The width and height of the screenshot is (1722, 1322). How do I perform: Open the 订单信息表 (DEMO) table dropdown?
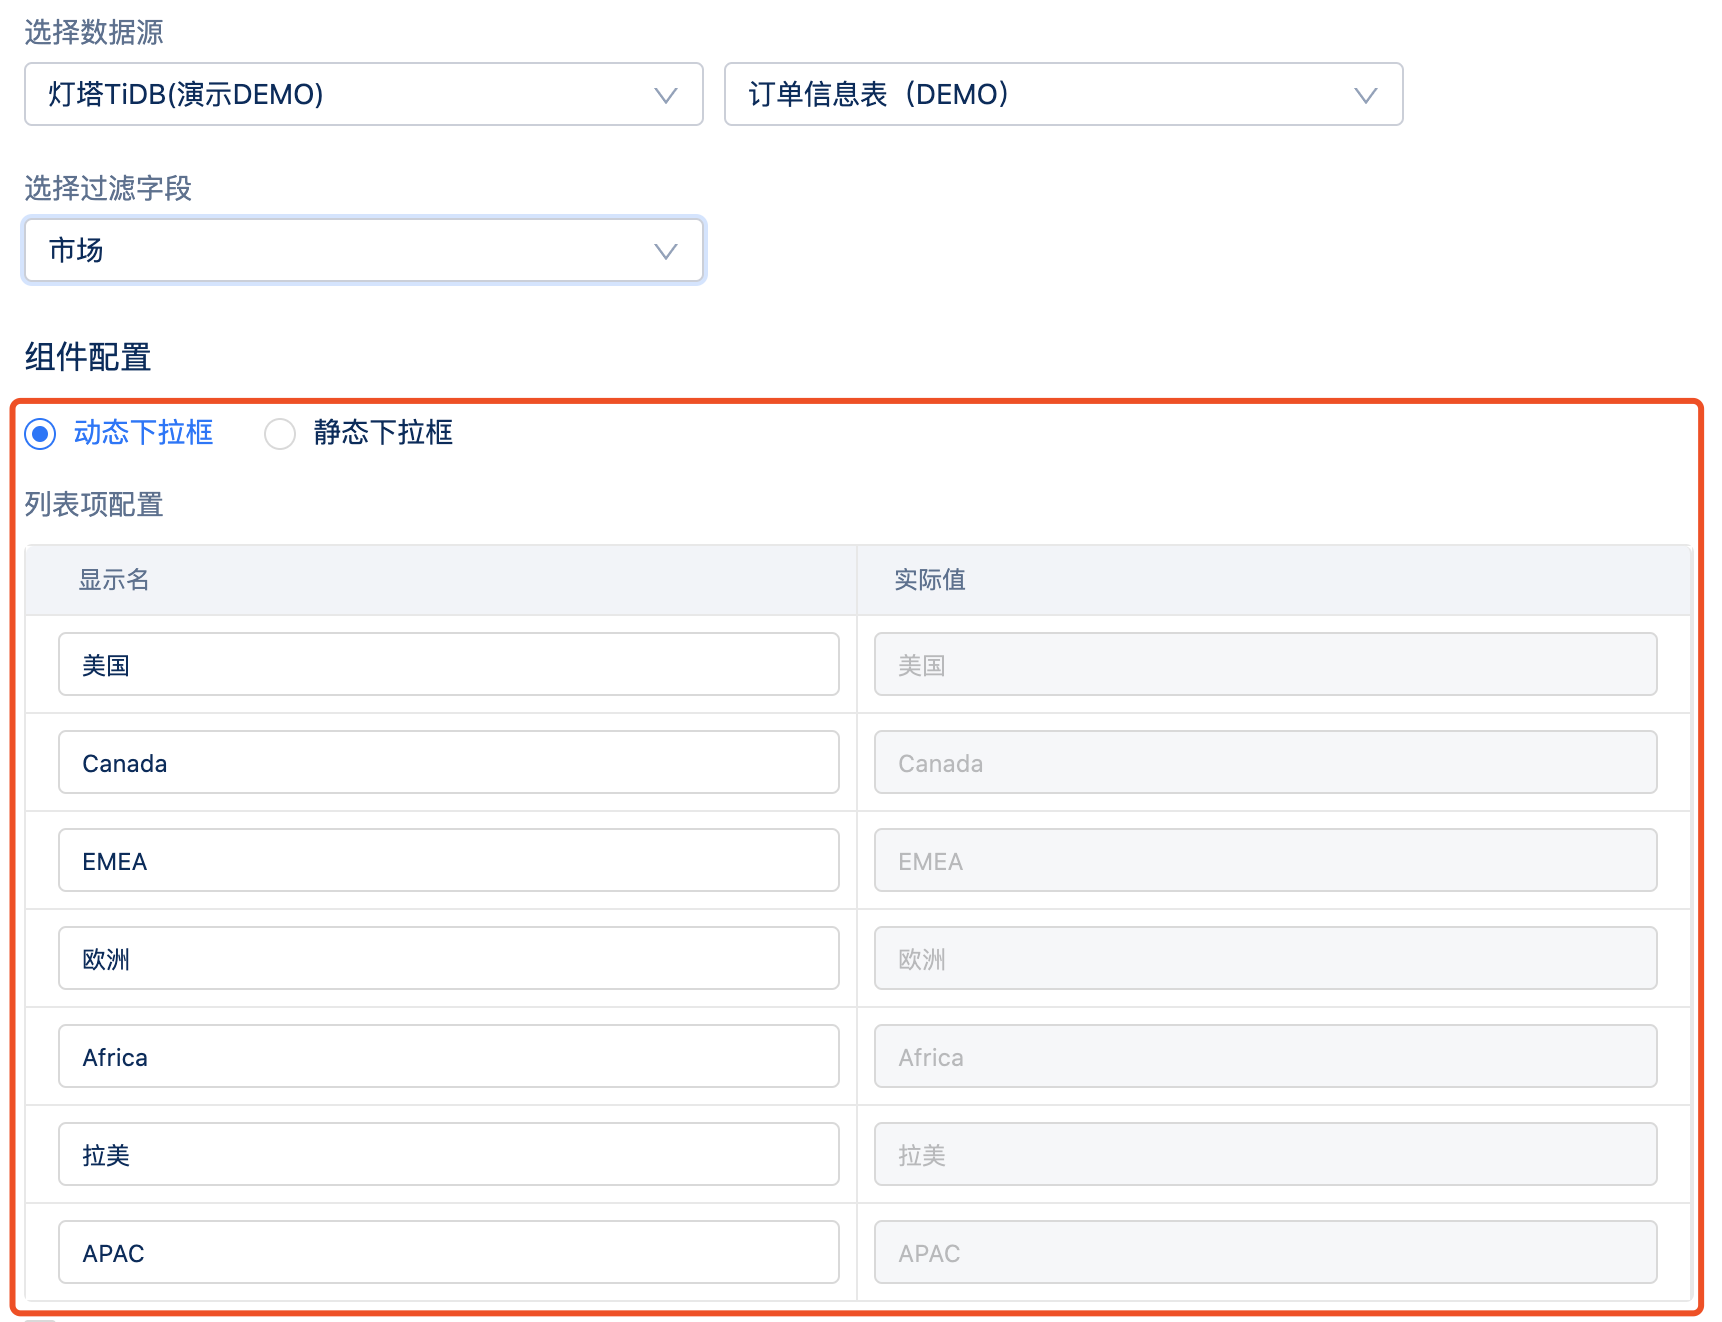tap(1063, 94)
